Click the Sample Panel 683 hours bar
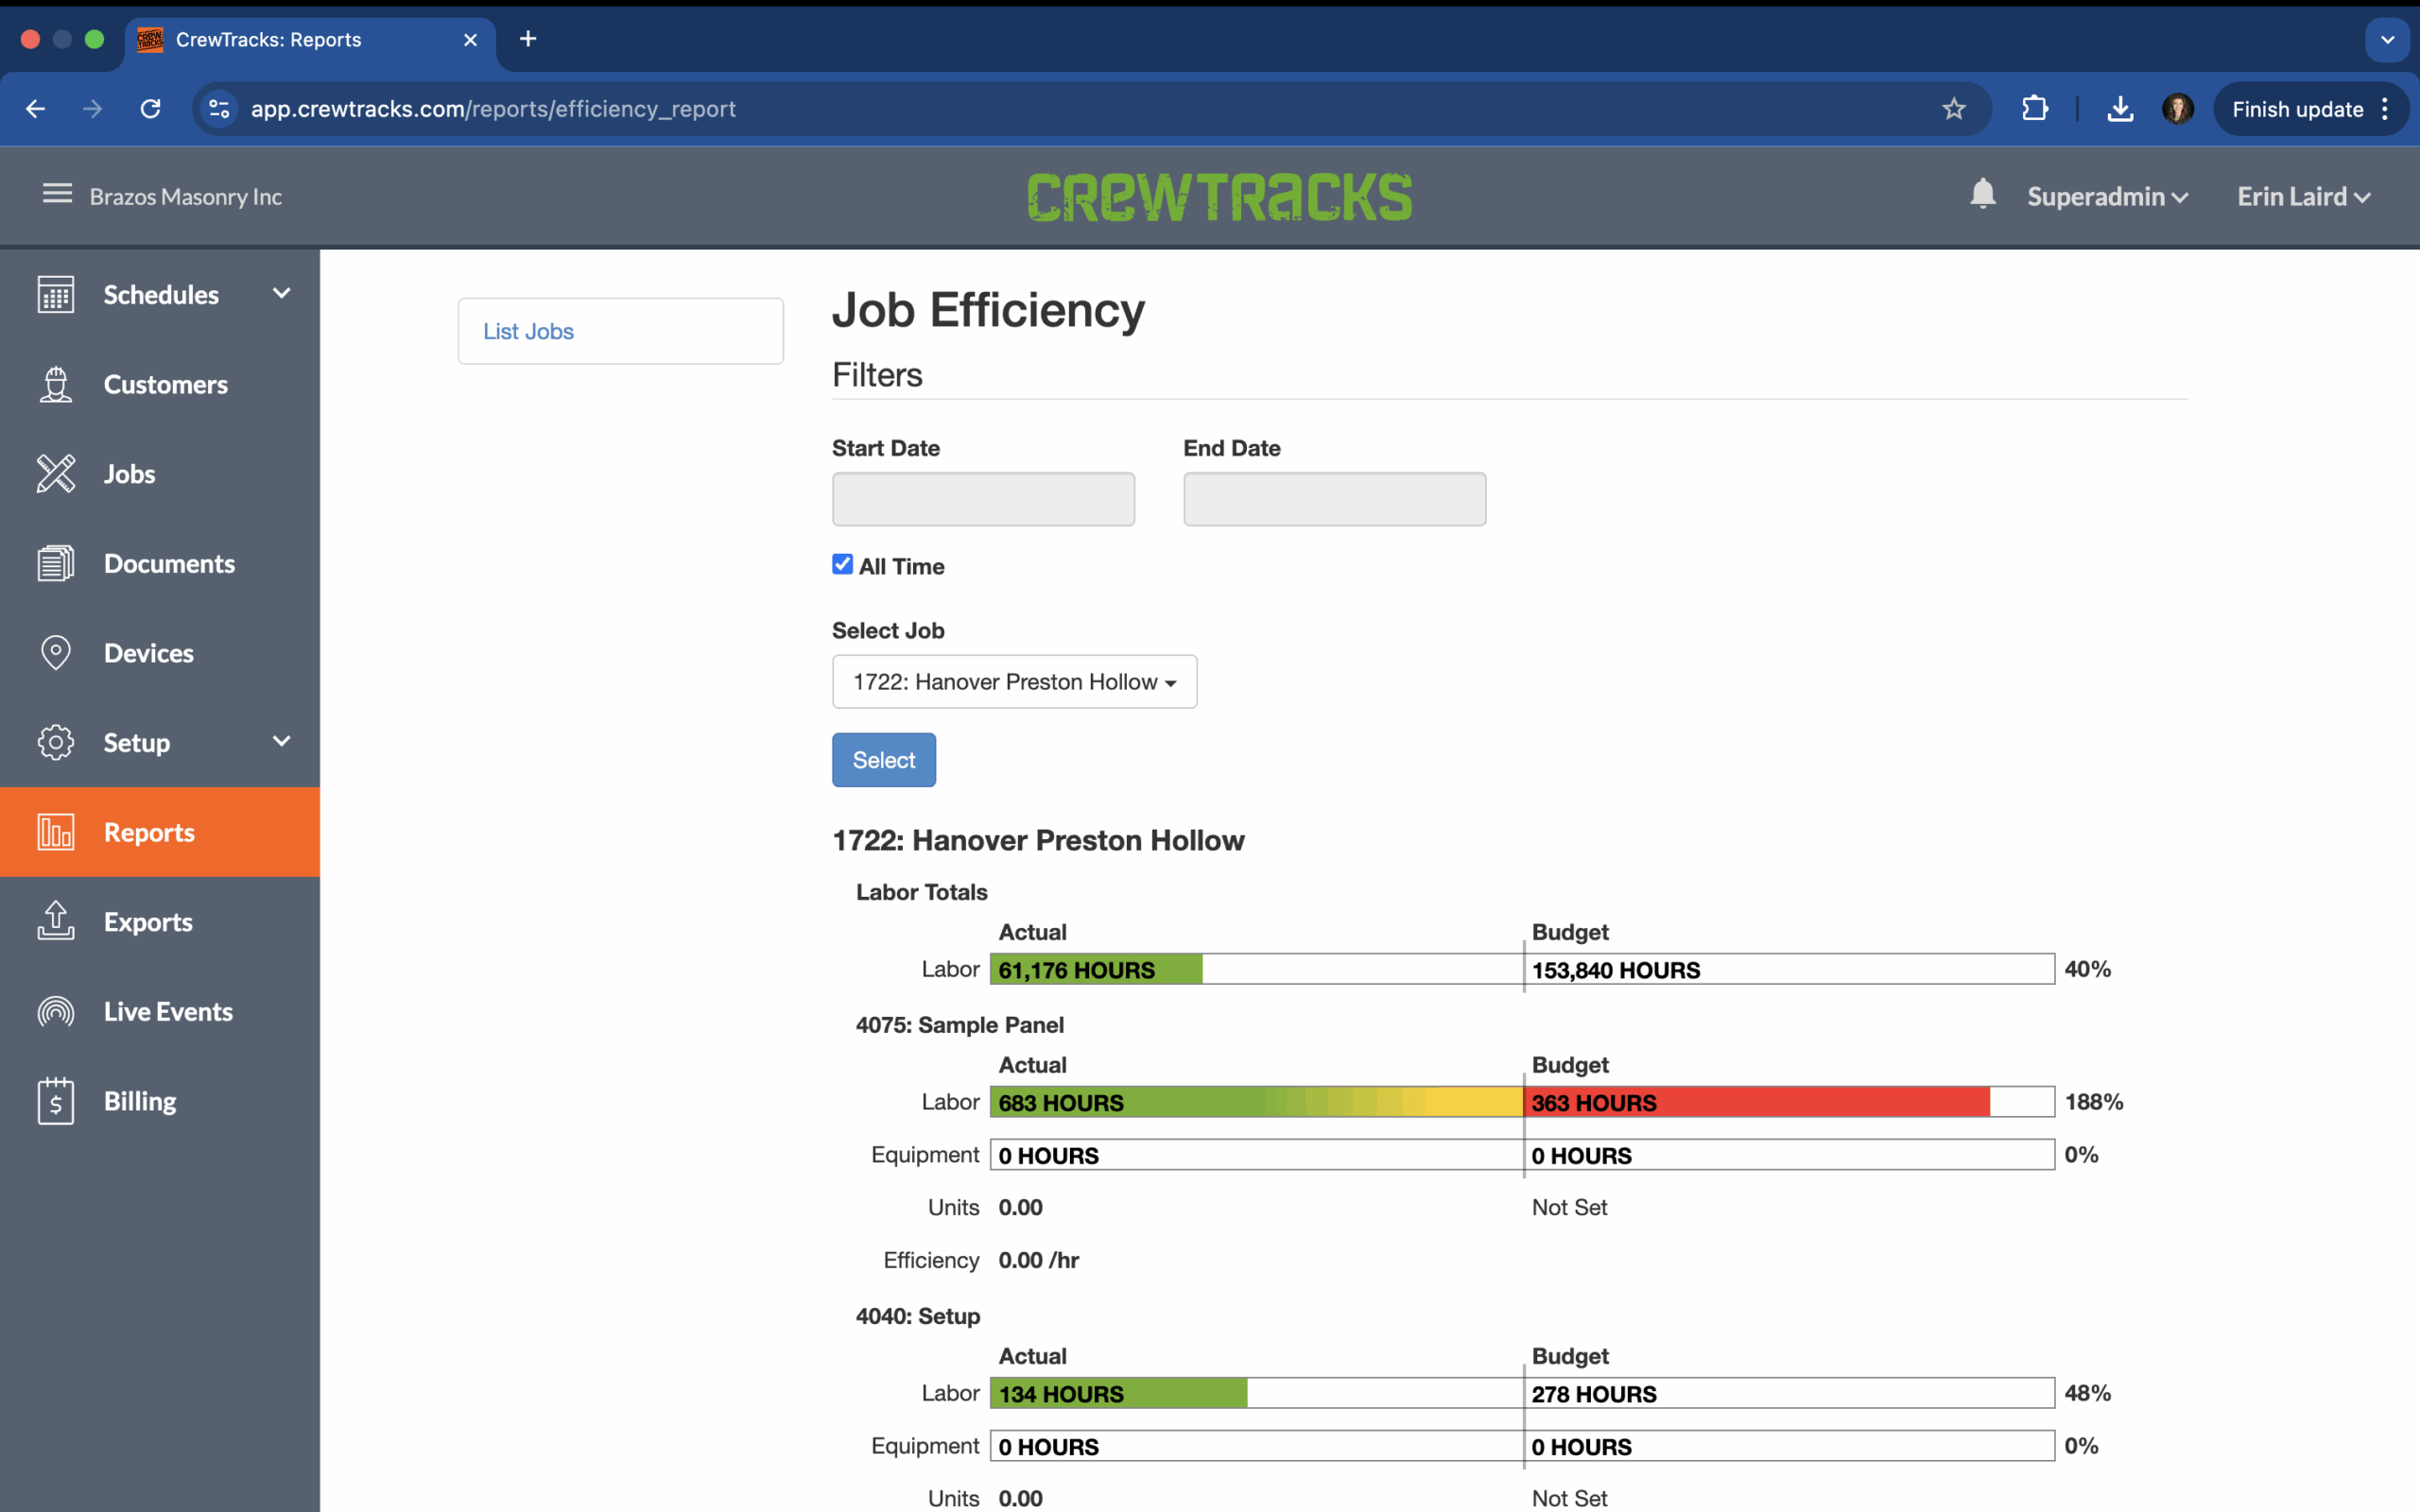 coord(1257,1102)
